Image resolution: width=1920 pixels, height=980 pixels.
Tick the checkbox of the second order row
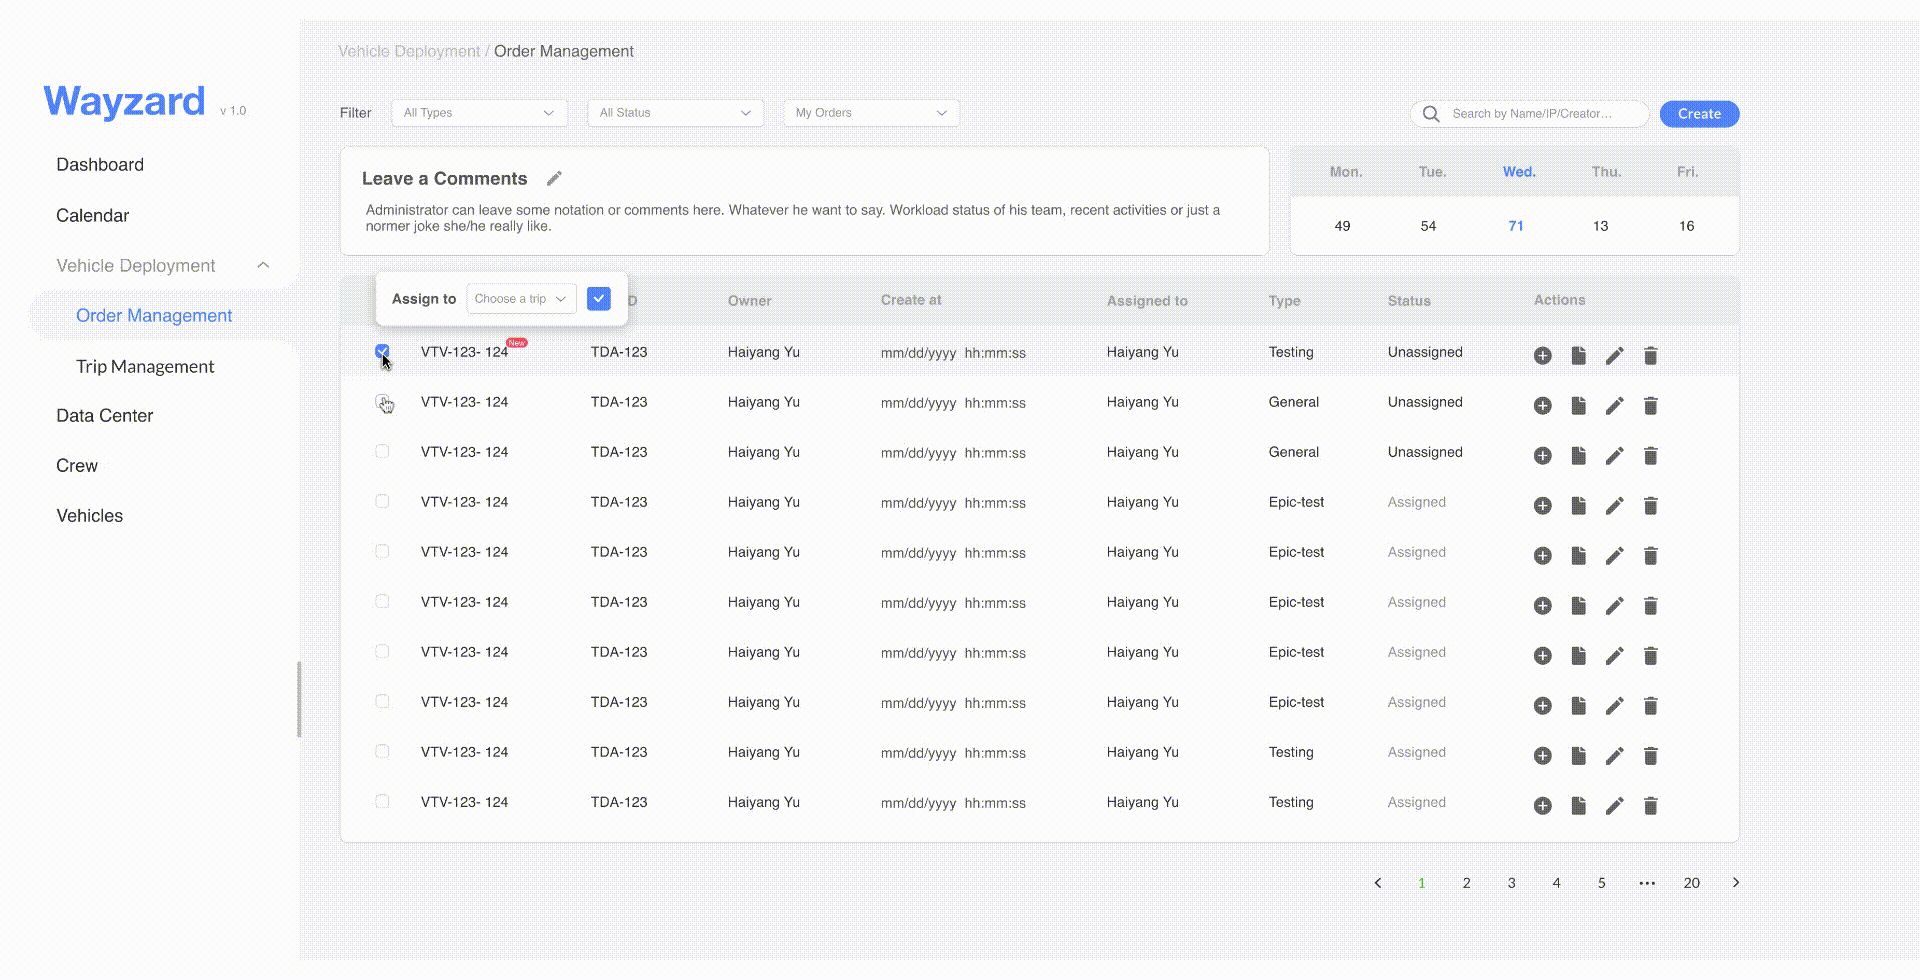coord(382,401)
